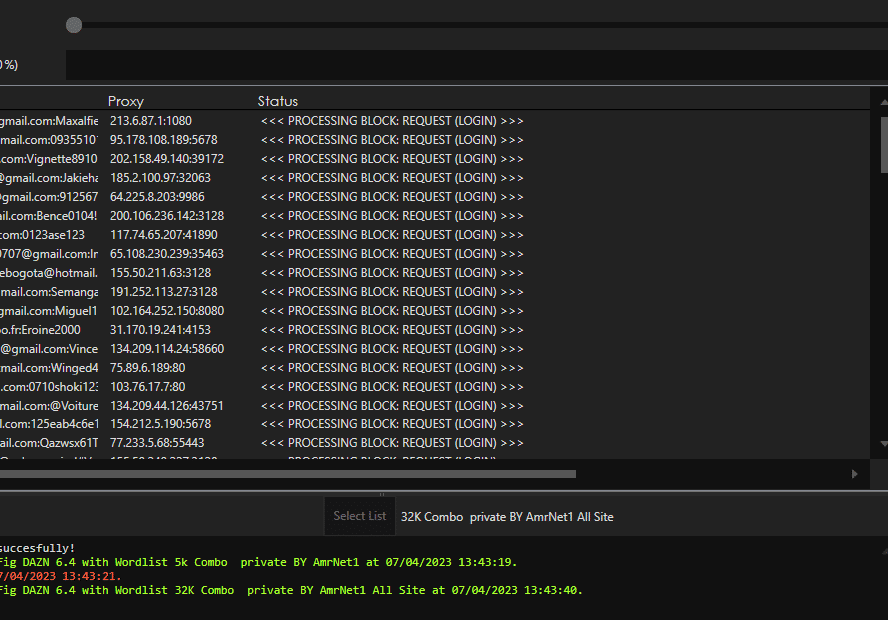Screen dimensions: 888x620
Task: Select proxy cell 77.233.5.68:55443
Action: click(157, 443)
